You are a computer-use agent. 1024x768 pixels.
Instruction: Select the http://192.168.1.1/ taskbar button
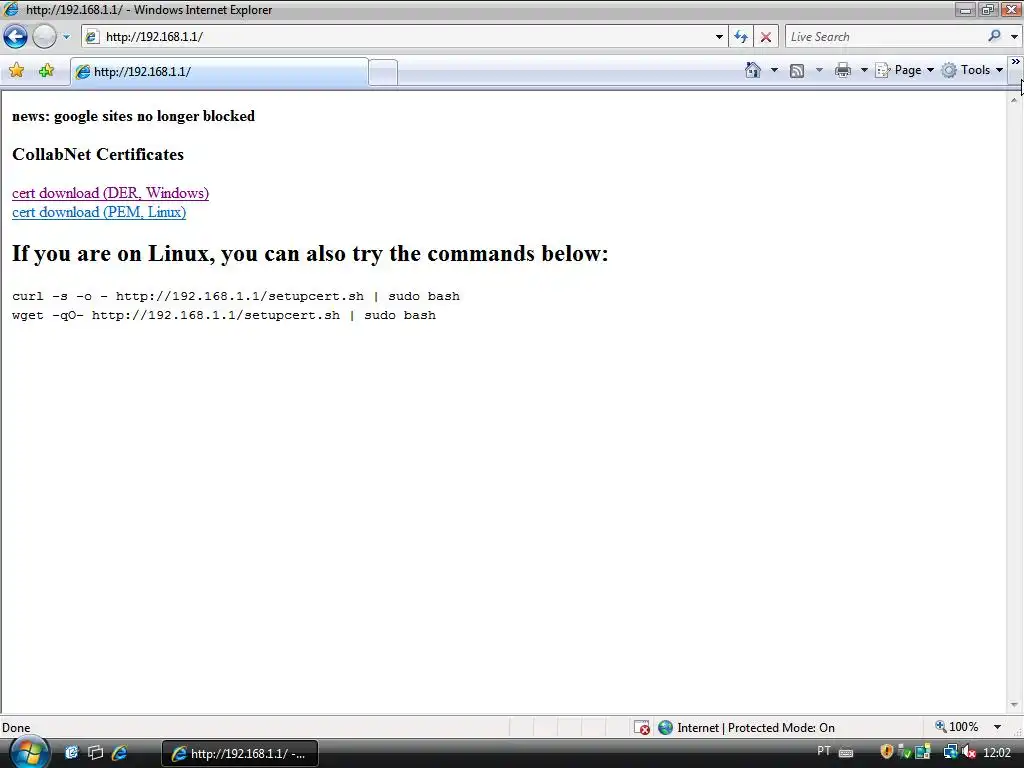[240, 754]
